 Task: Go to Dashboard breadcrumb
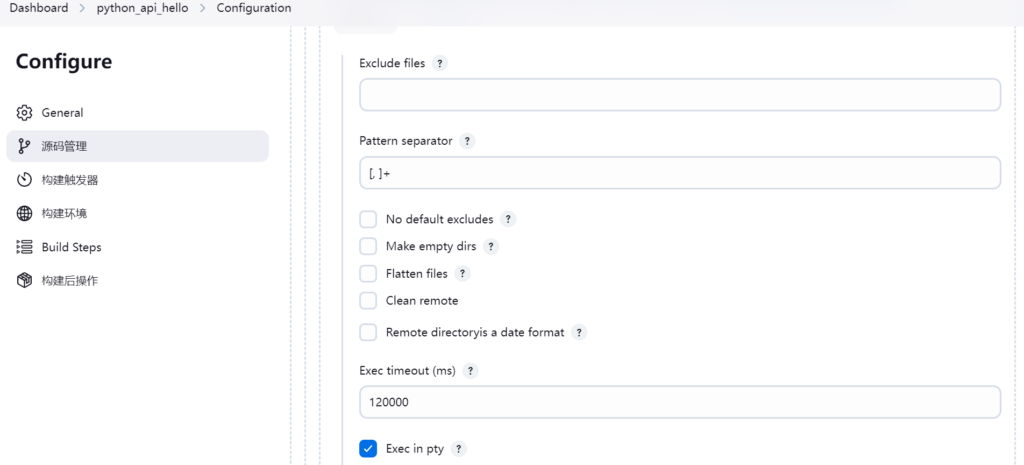[x=39, y=8]
